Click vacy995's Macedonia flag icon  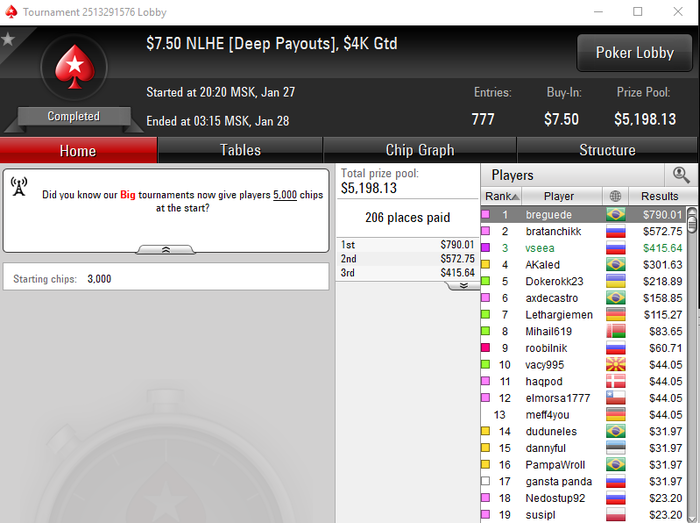(x=616, y=365)
